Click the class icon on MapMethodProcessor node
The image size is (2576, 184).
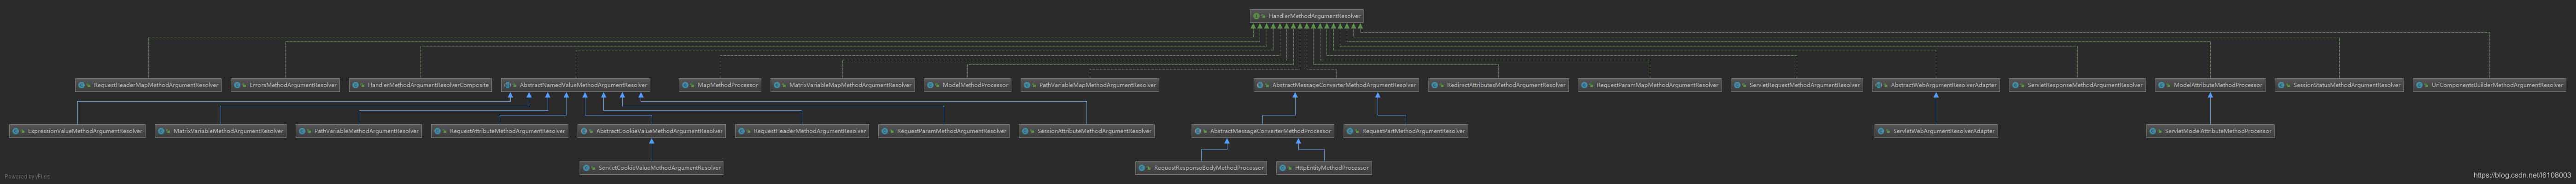(686, 85)
